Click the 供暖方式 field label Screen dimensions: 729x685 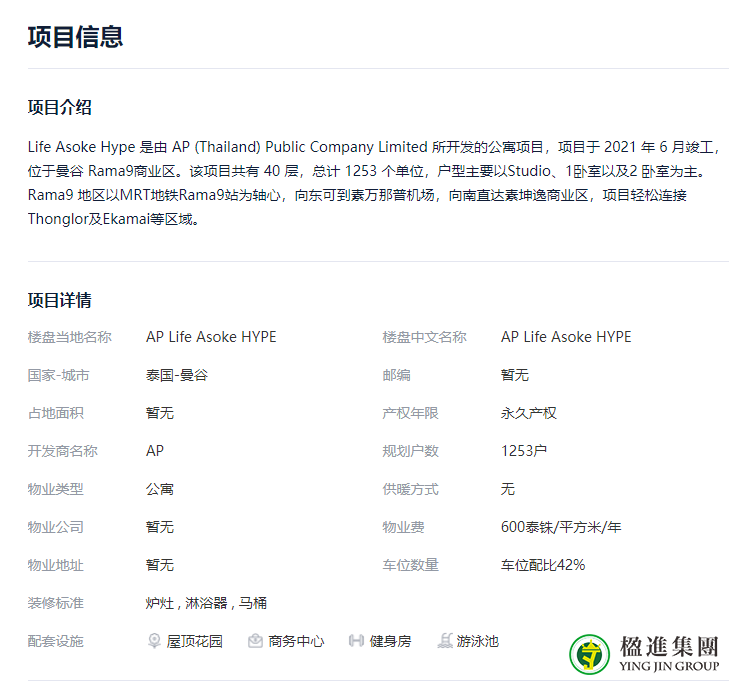[x=411, y=489]
